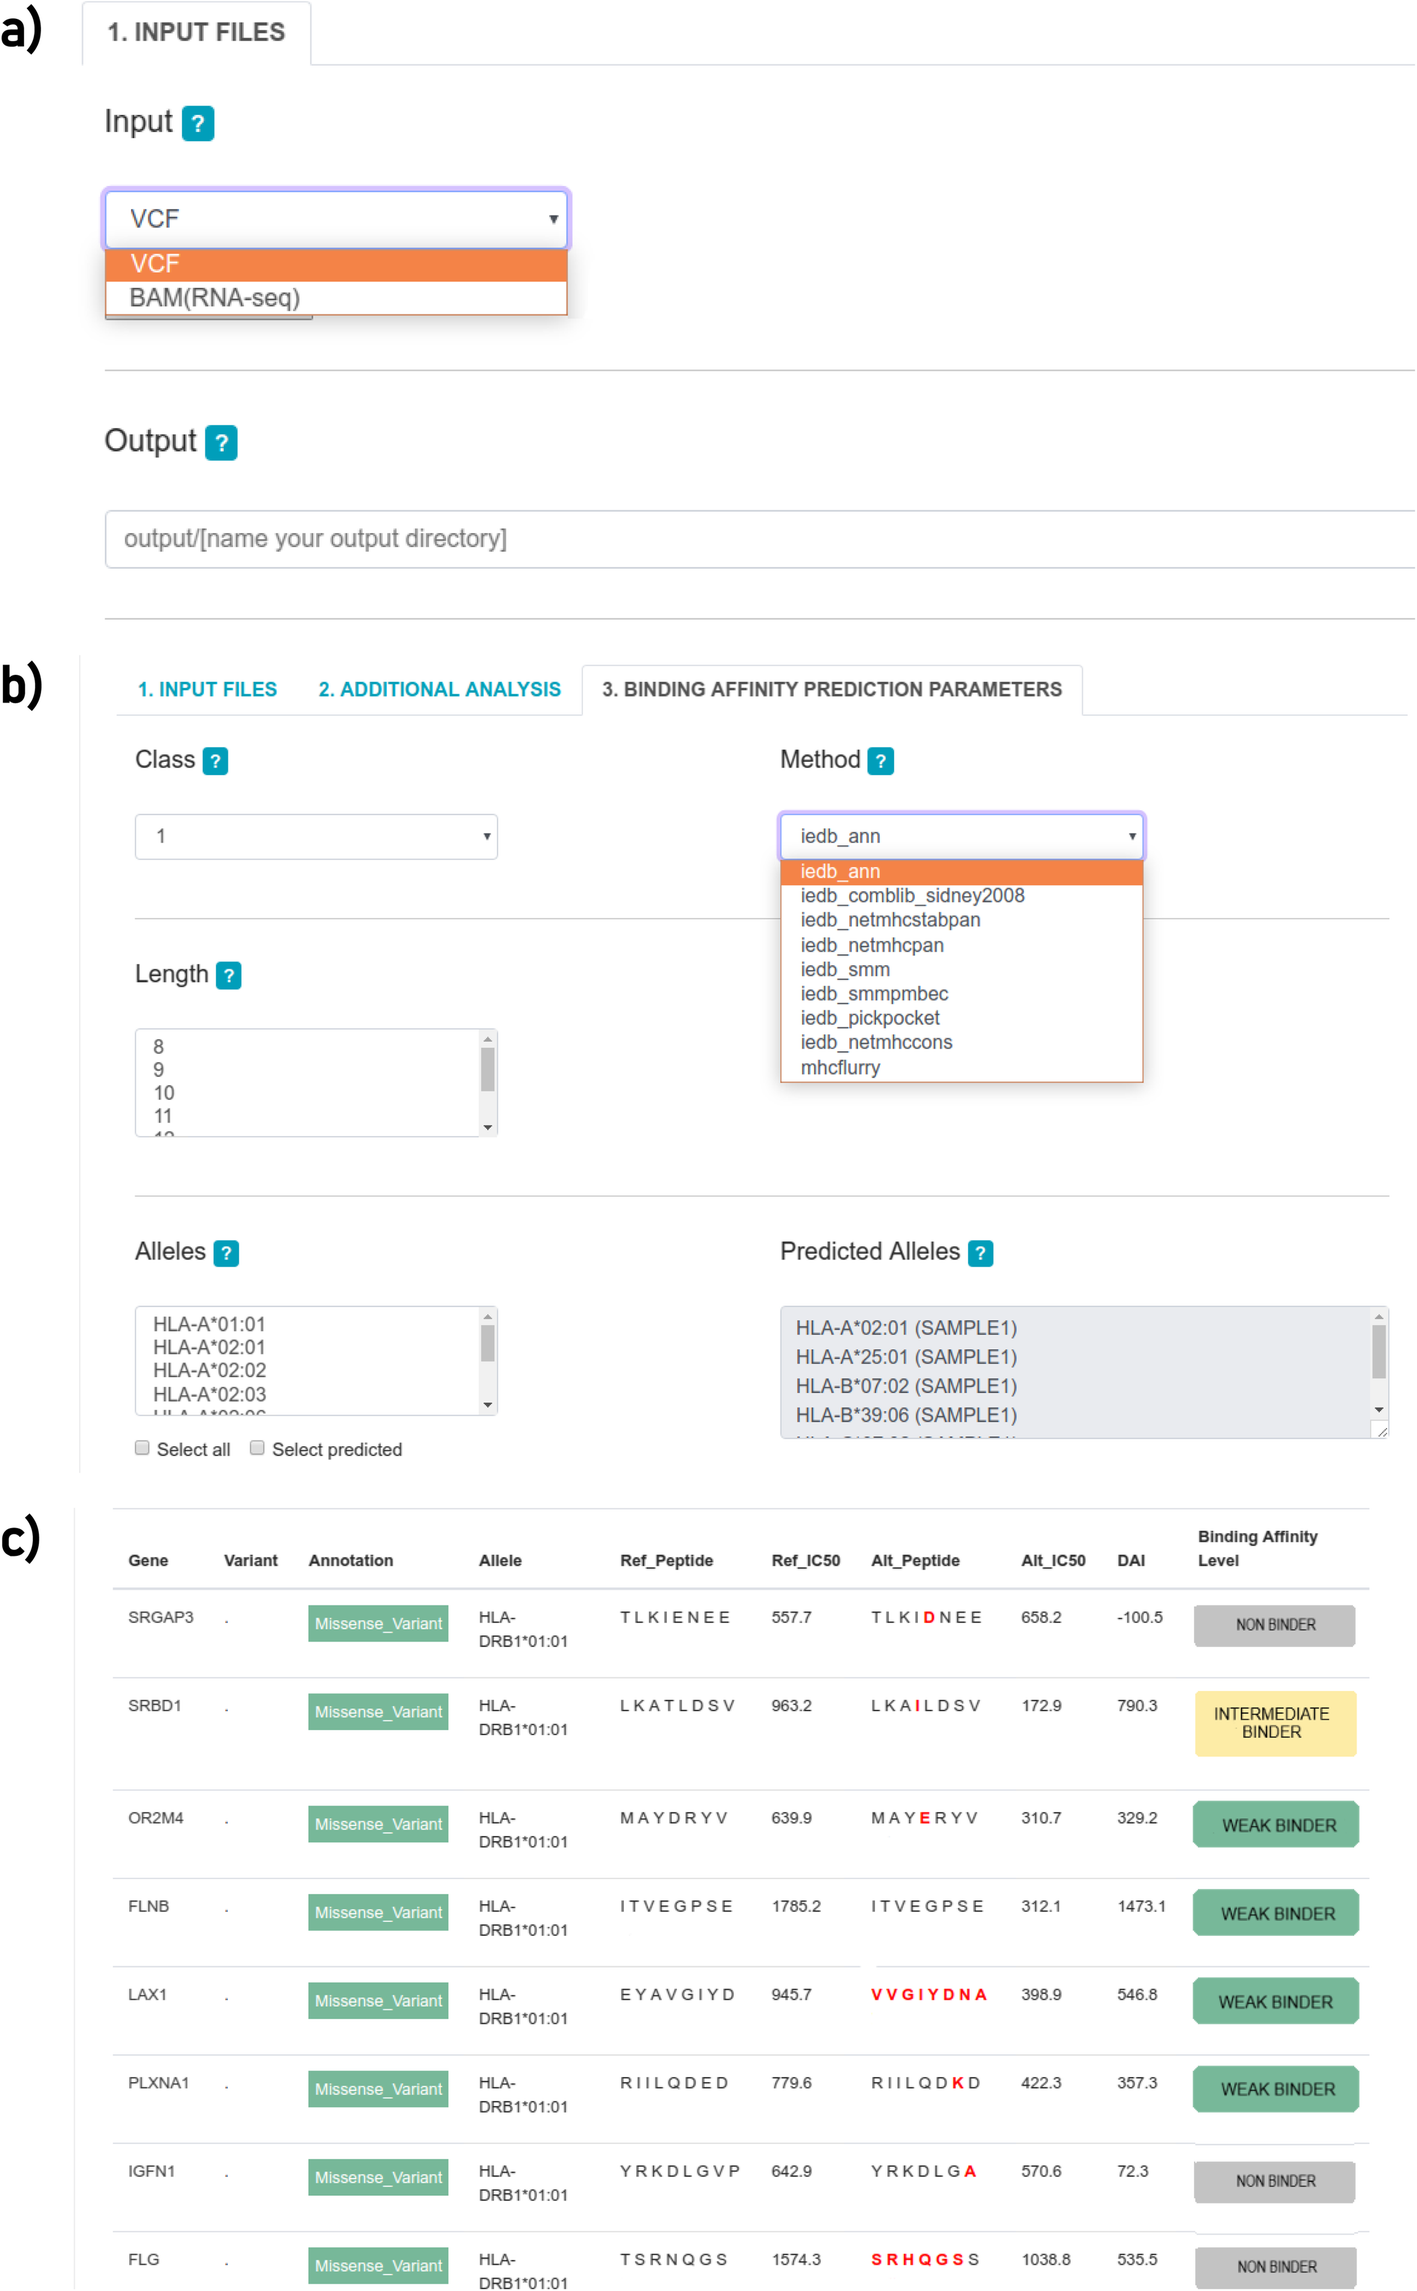Select HLA-A*02:02 in the Alleles list

pyautogui.click(x=308, y=1370)
